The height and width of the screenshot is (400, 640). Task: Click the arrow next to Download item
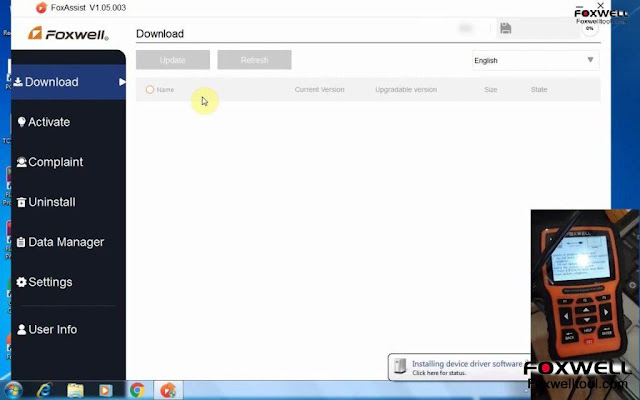pos(122,82)
